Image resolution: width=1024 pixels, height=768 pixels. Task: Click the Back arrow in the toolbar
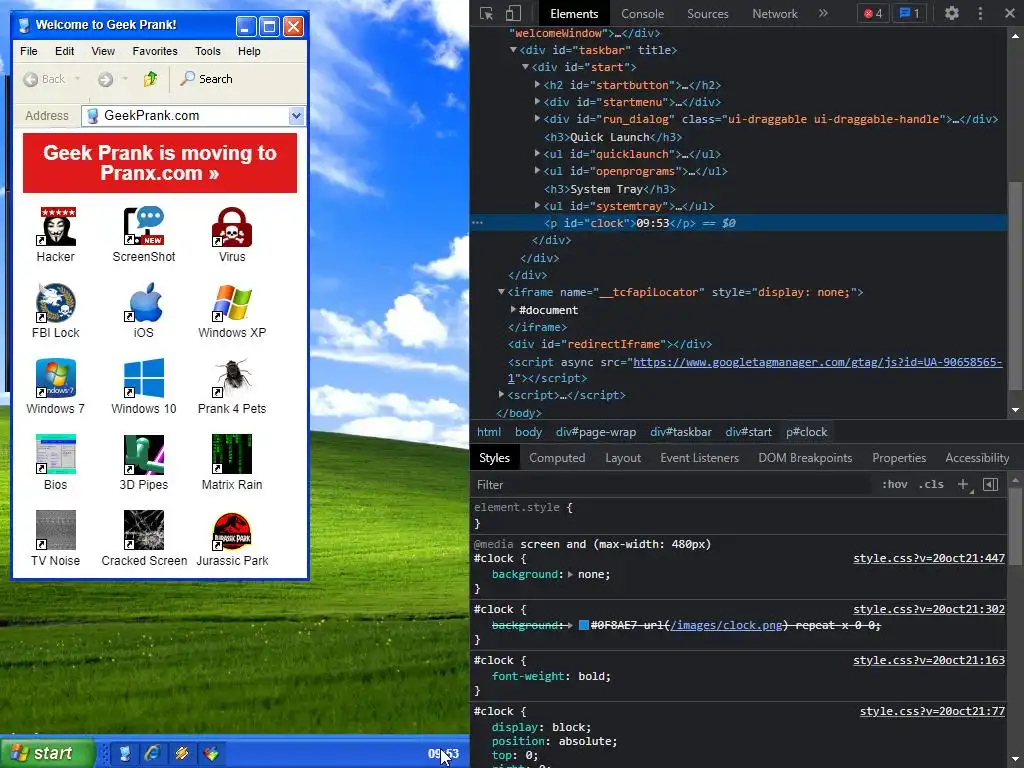tap(31, 79)
